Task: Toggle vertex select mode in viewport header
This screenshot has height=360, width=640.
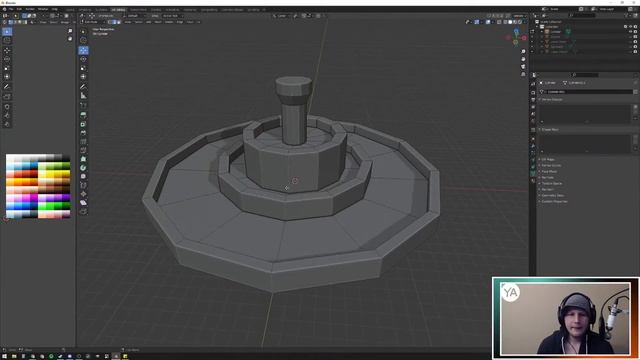Action: 109,22
